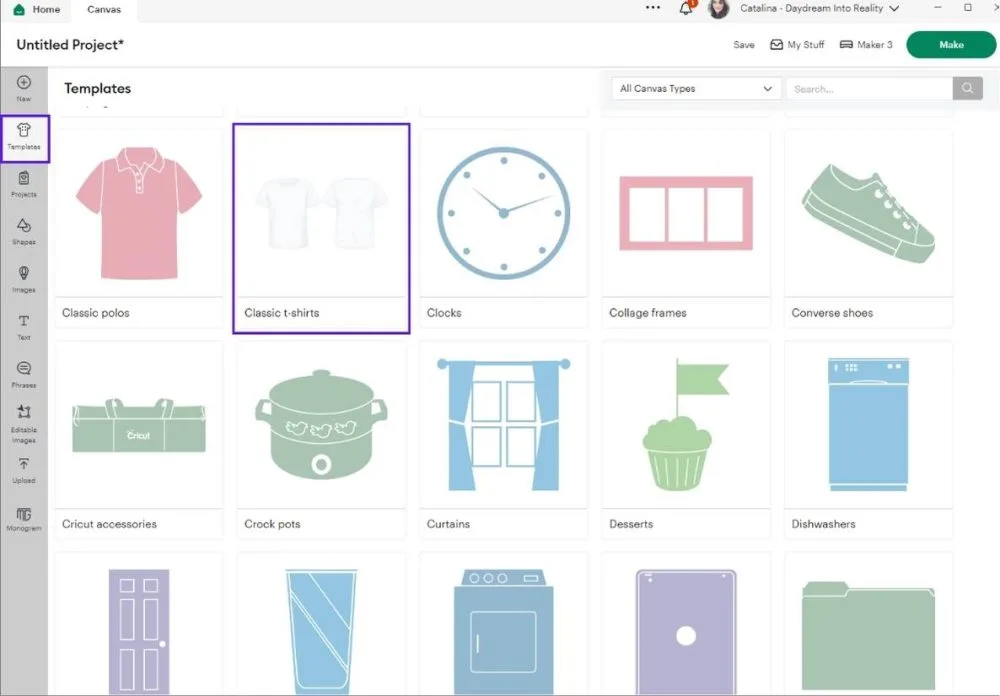The width and height of the screenshot is (1000, 696).
Task: Click the Upload icon in sidebar
Action: tap(24, 471)
